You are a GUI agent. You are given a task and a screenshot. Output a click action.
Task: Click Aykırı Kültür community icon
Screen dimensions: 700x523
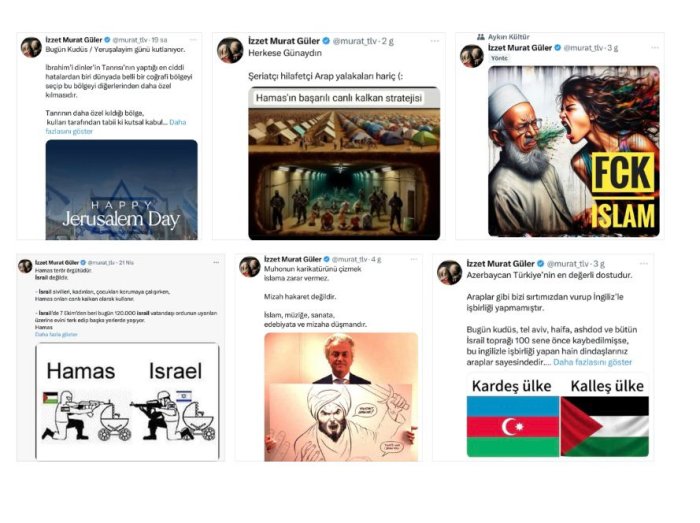pos(480,37)
